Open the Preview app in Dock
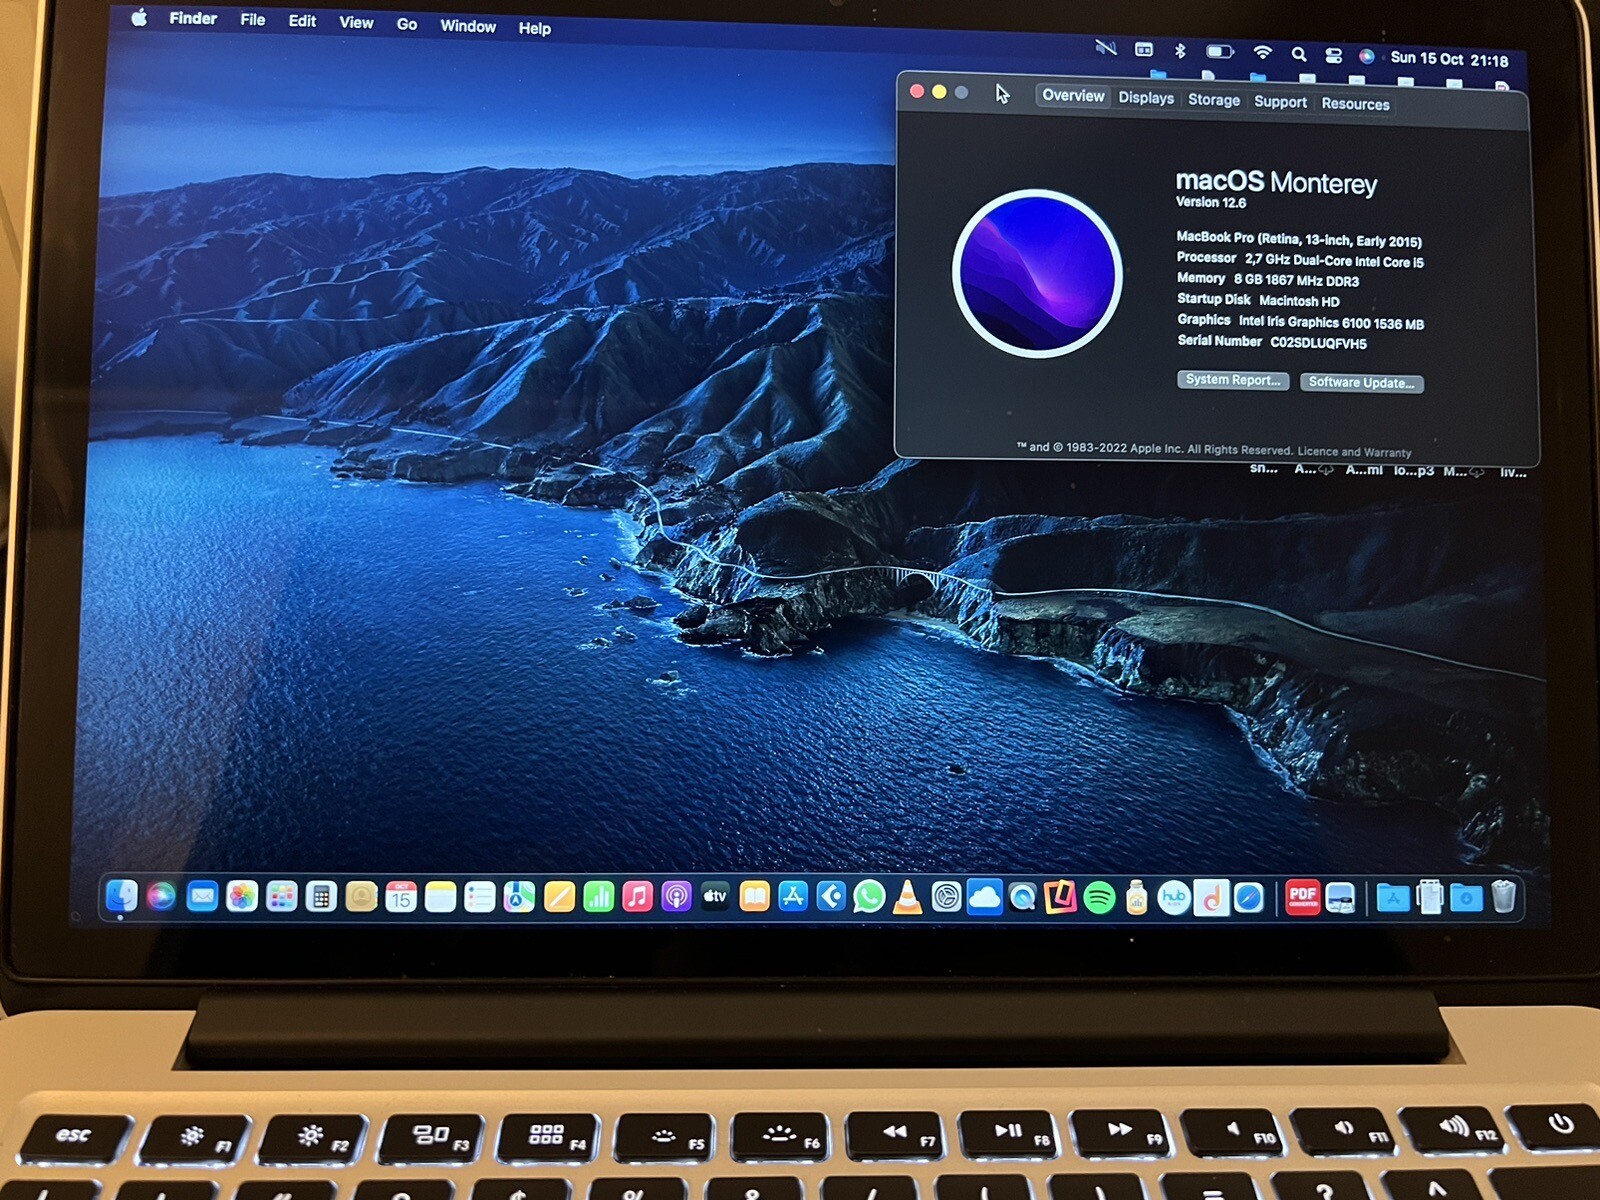 pos(1340,898)
